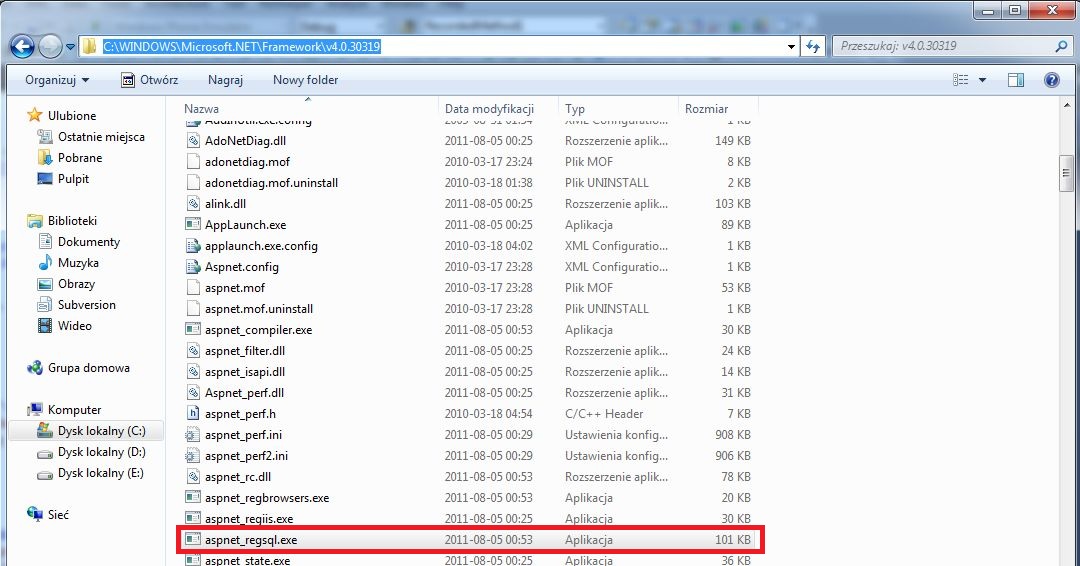Click the Otwórz toolbar button

coord(149,80)
